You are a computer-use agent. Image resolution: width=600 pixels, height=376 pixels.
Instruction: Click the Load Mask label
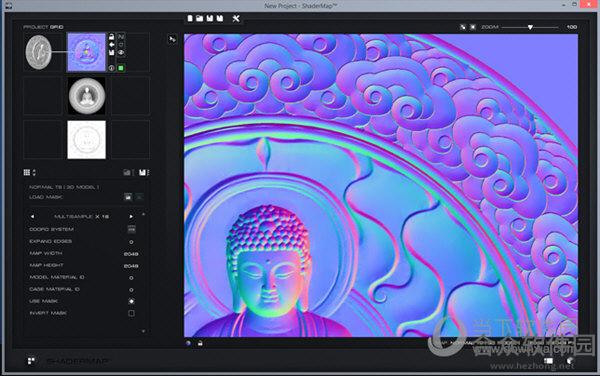point(46,197)
